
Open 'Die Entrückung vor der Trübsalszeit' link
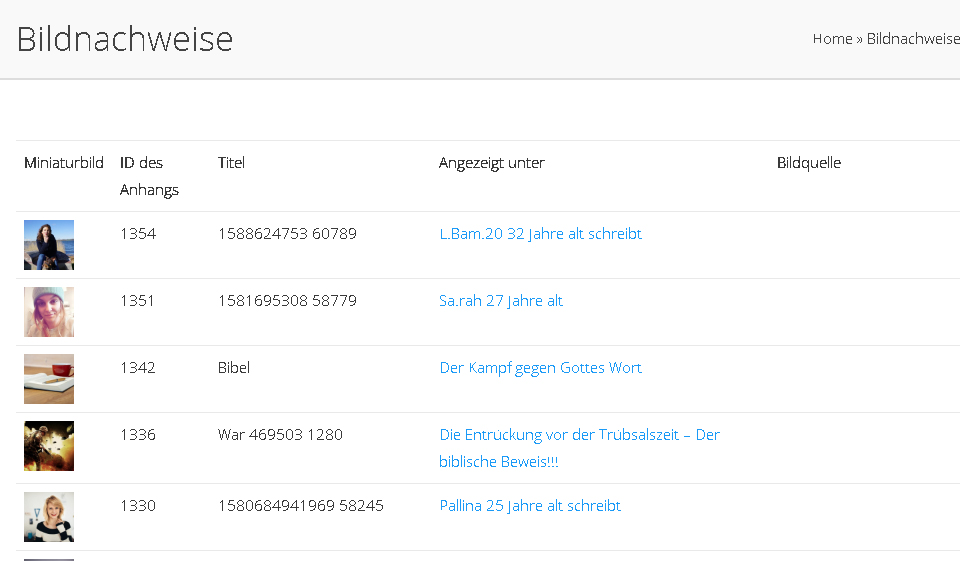pyautogui.click(x=579, y=435)
